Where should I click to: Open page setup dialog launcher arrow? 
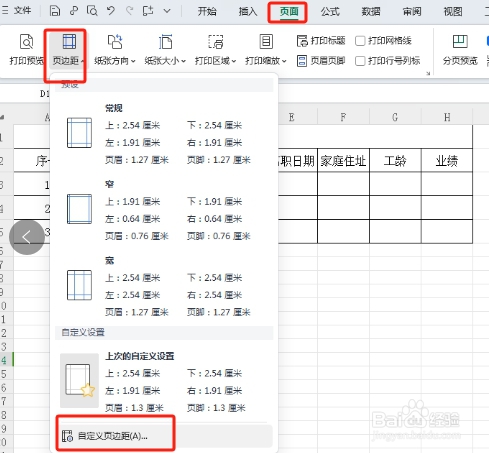(x=428, y=73)
